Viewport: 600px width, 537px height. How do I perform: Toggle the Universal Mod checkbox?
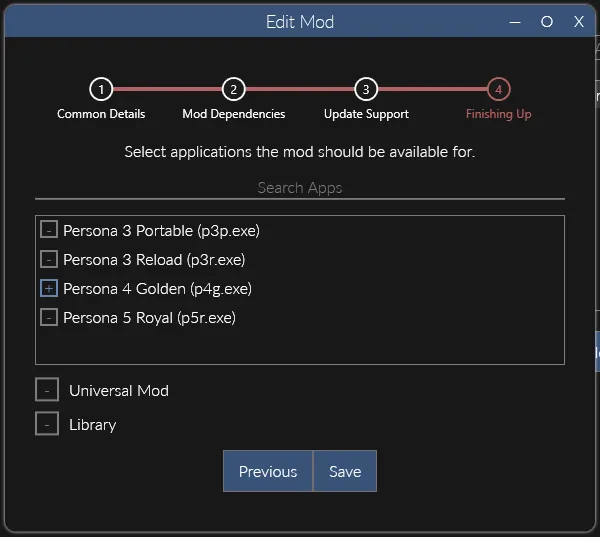47,390
